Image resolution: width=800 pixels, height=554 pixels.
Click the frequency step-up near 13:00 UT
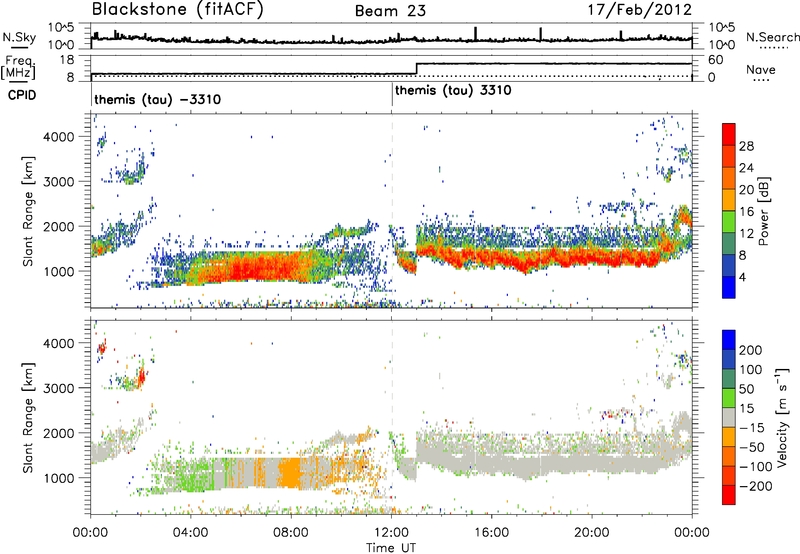416,69
